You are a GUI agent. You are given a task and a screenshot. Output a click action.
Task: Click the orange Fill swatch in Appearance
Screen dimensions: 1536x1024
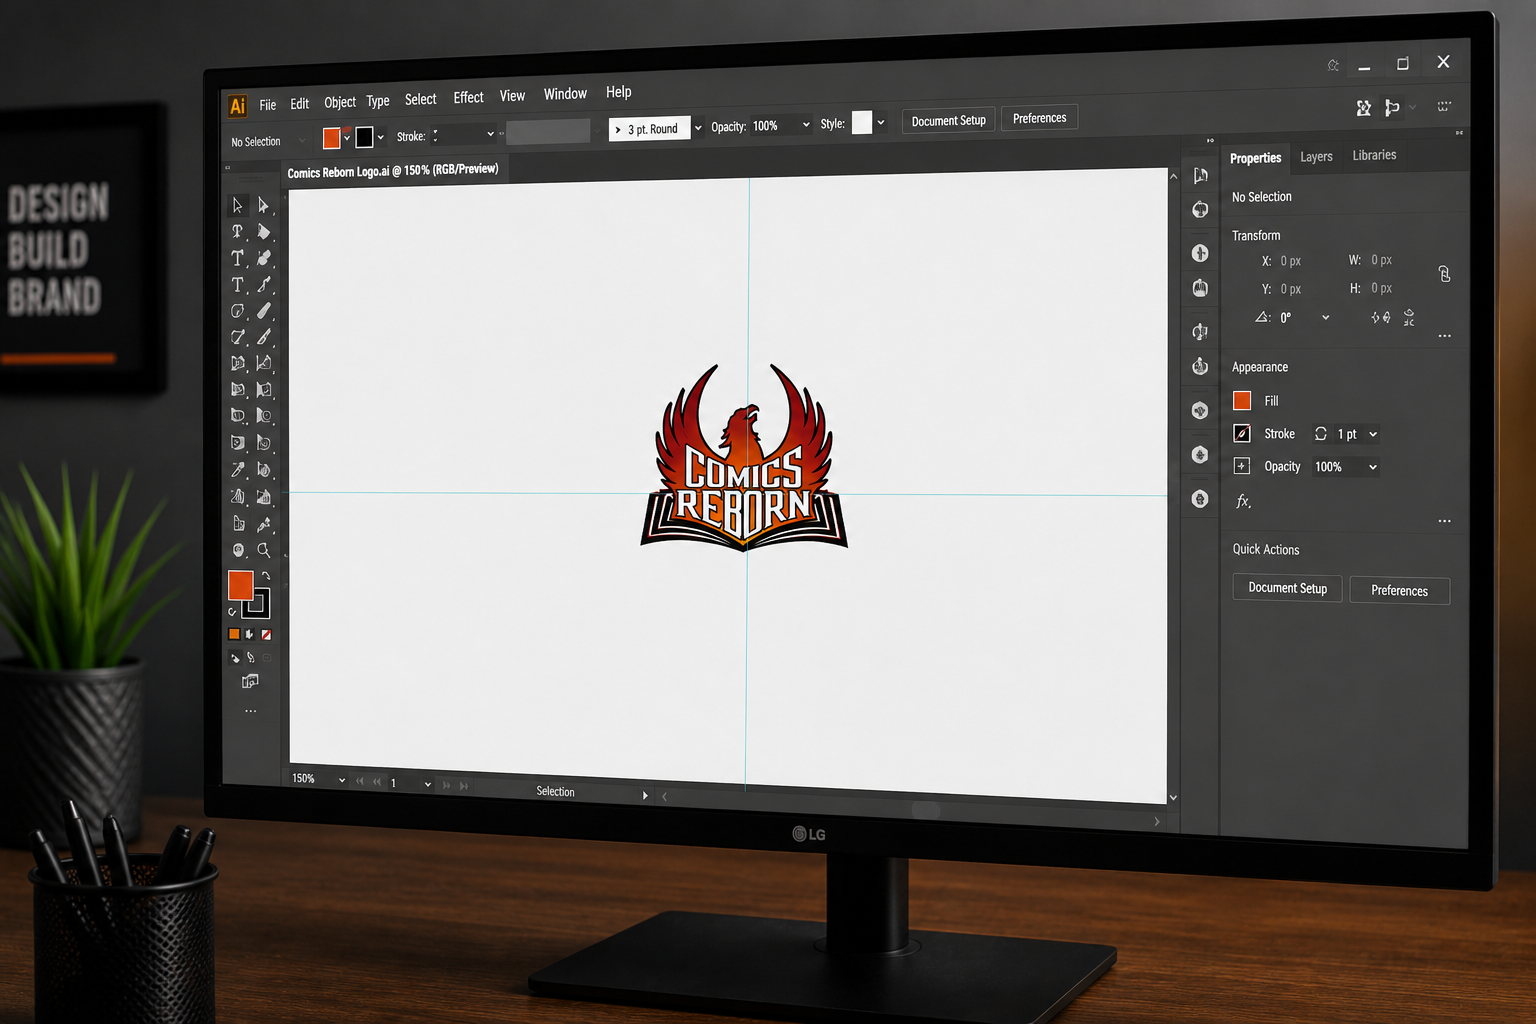coord(1242,401)
